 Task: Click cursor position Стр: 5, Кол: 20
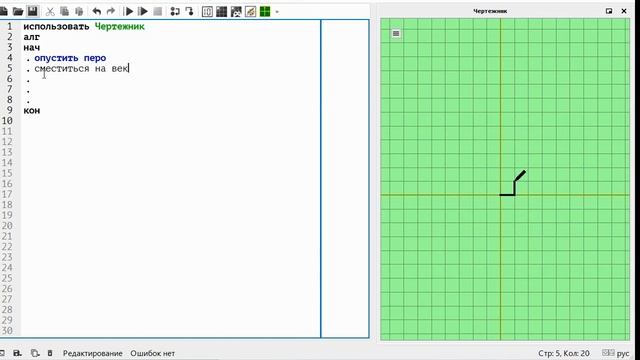(564, 353)
